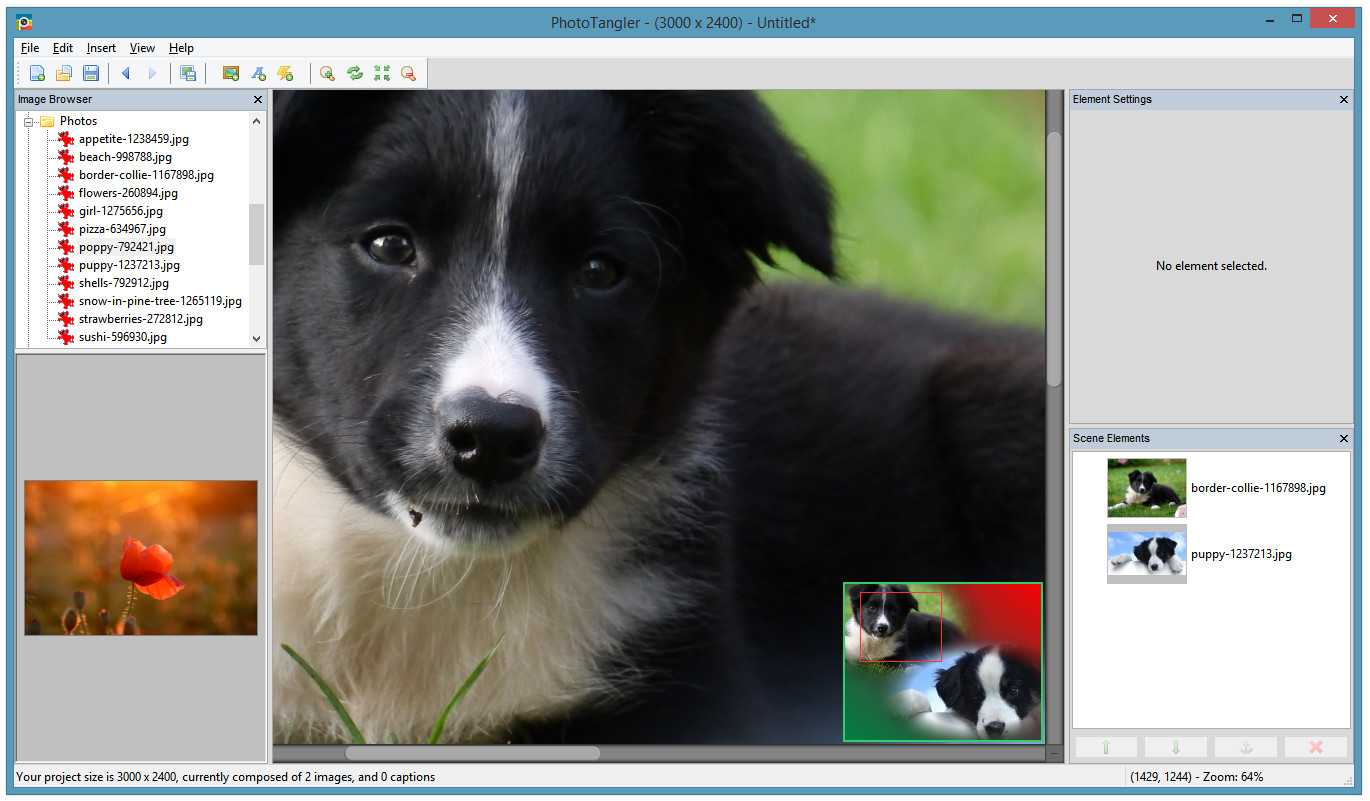Export the composed image
Viewport: 1370px width, 801px height.
tap(188, 72)
